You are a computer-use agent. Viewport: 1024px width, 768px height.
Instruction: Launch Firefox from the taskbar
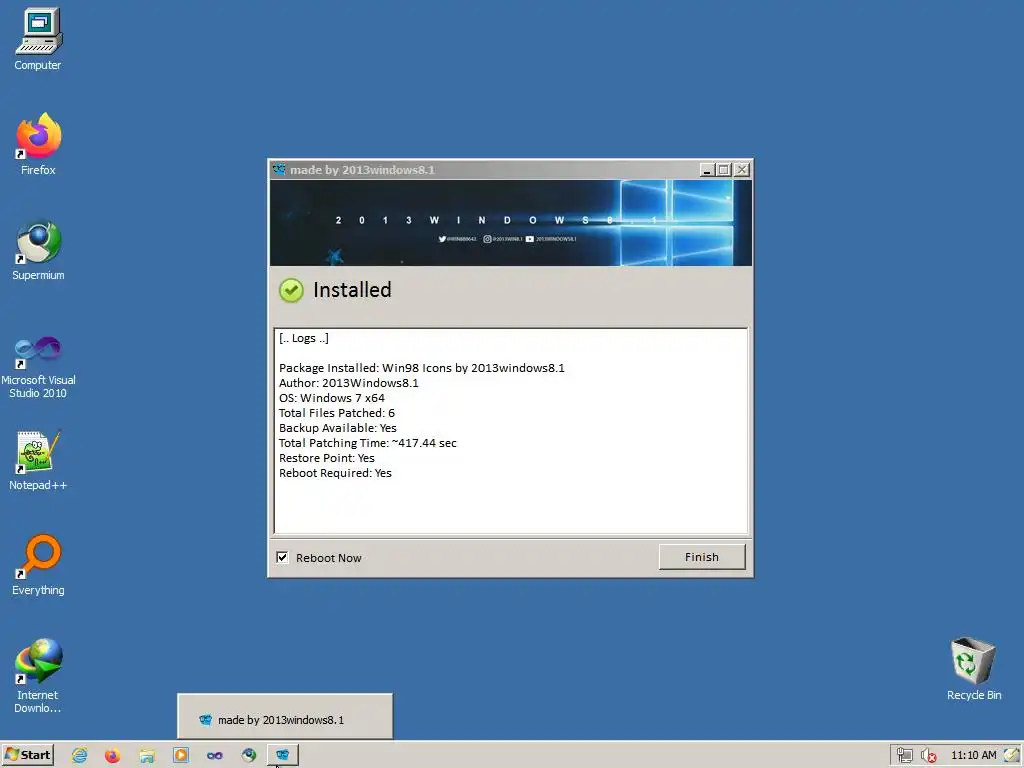pos(112,756)
